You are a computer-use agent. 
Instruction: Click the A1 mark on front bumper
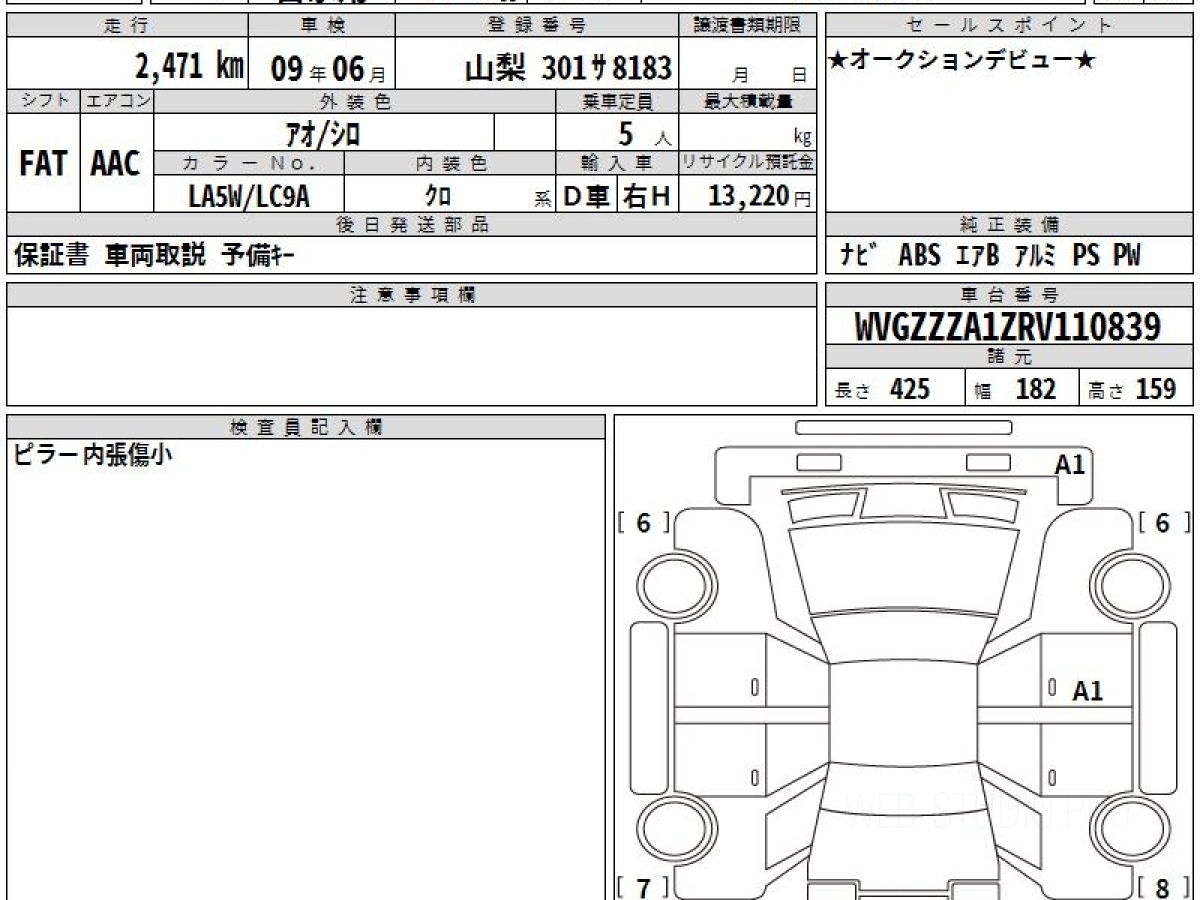(x=1070, y=463)
